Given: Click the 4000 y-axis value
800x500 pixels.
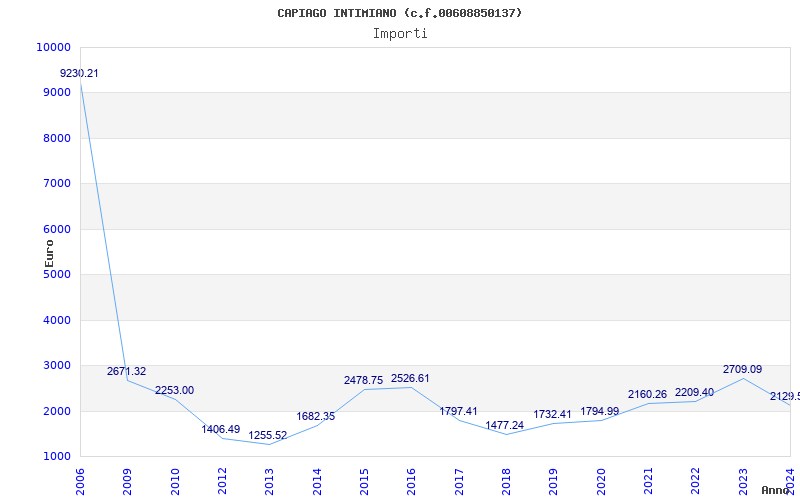Looking at the screenshot, I should pos(56,320).
